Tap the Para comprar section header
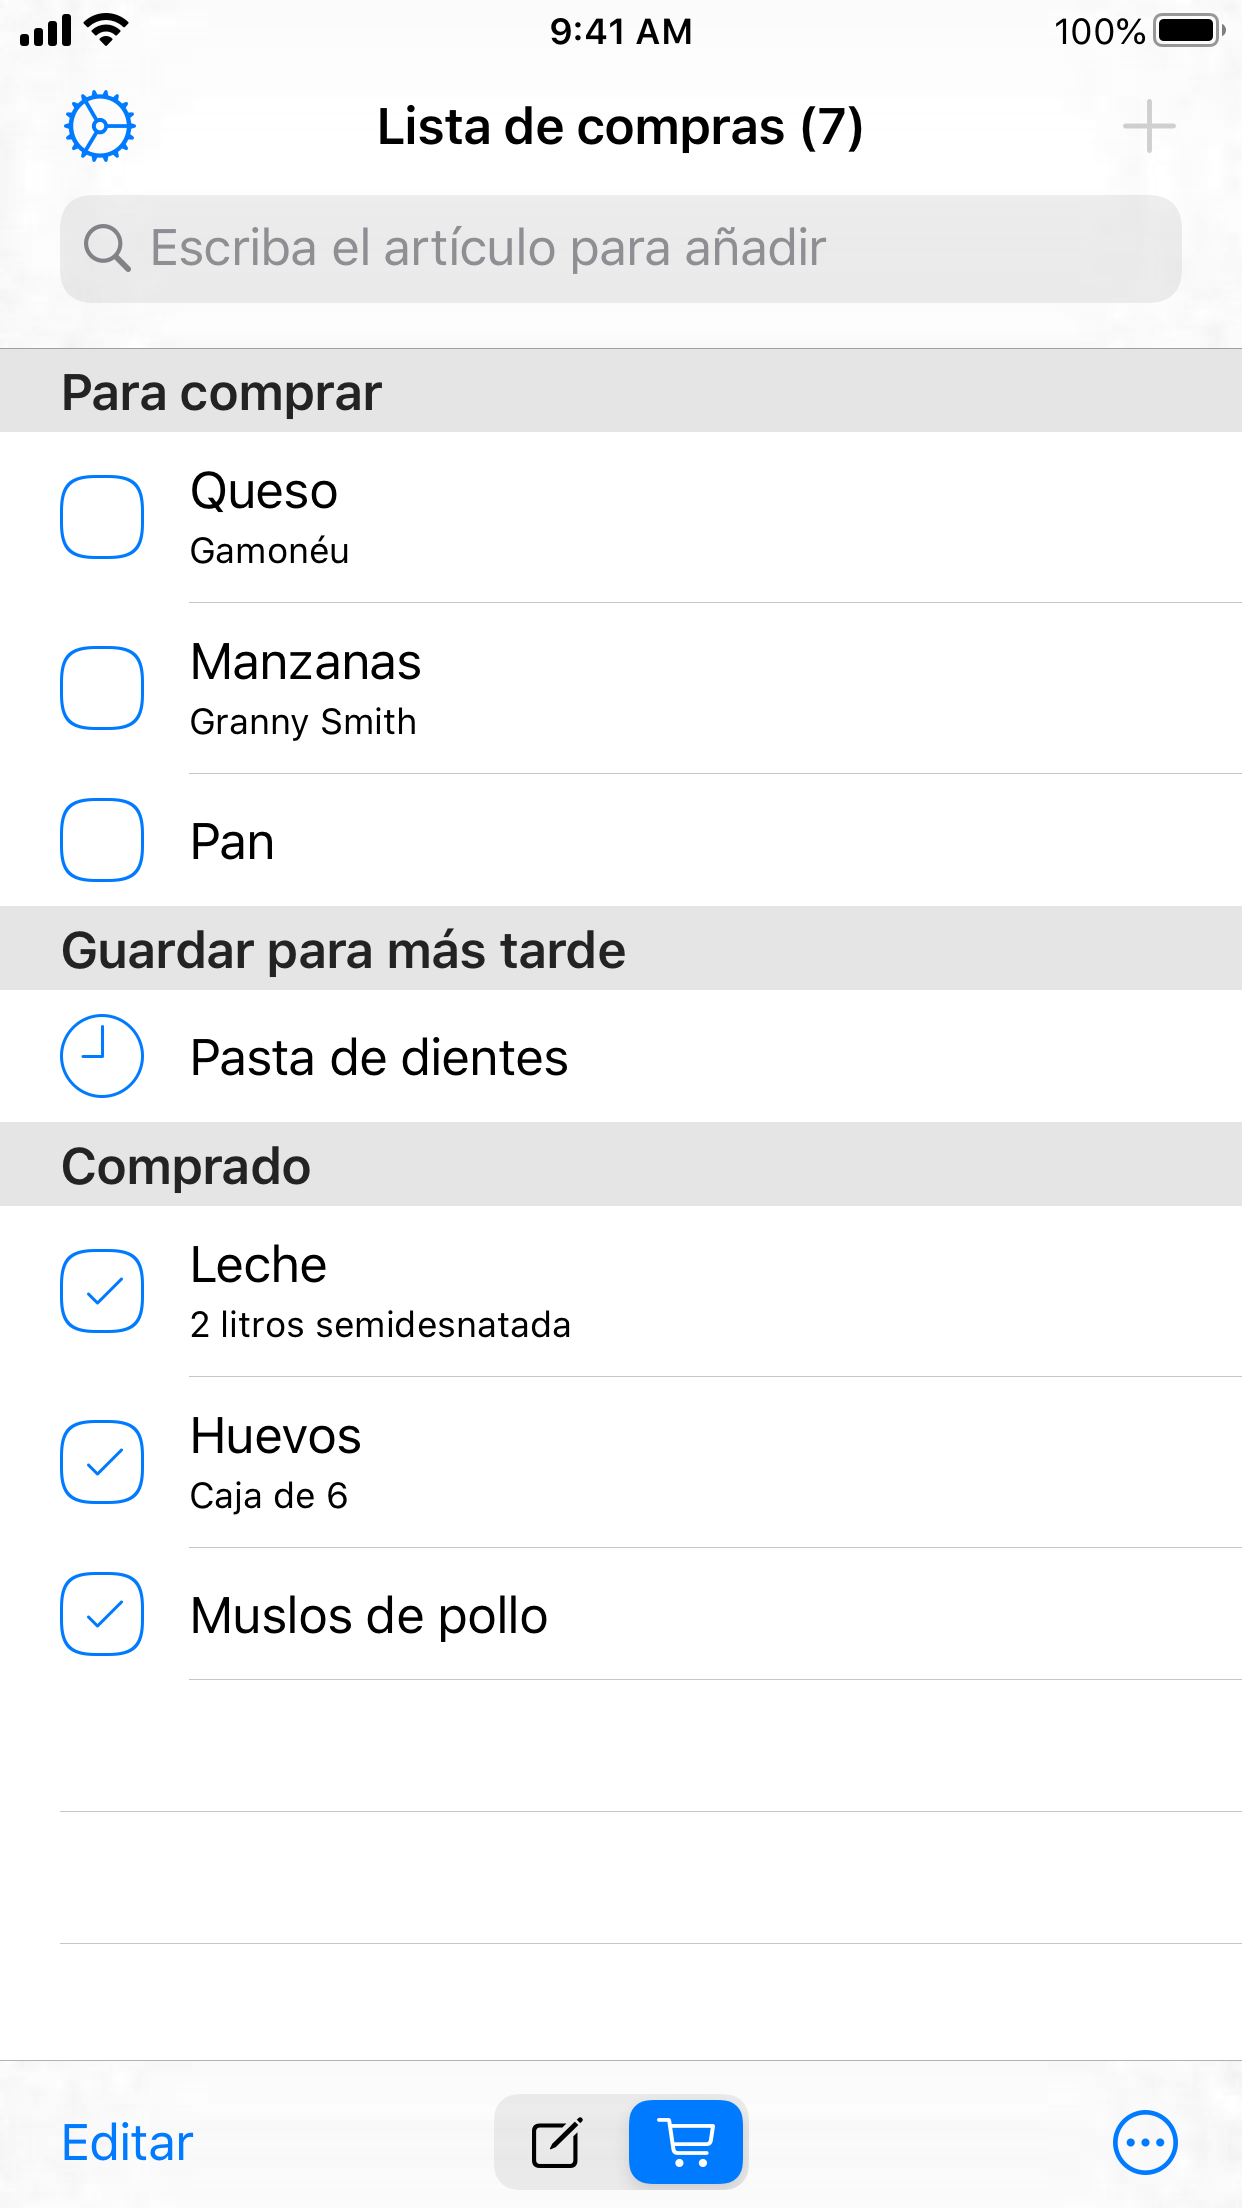Viewport: 1242px width, 2208px height. (x=221, y=392)
